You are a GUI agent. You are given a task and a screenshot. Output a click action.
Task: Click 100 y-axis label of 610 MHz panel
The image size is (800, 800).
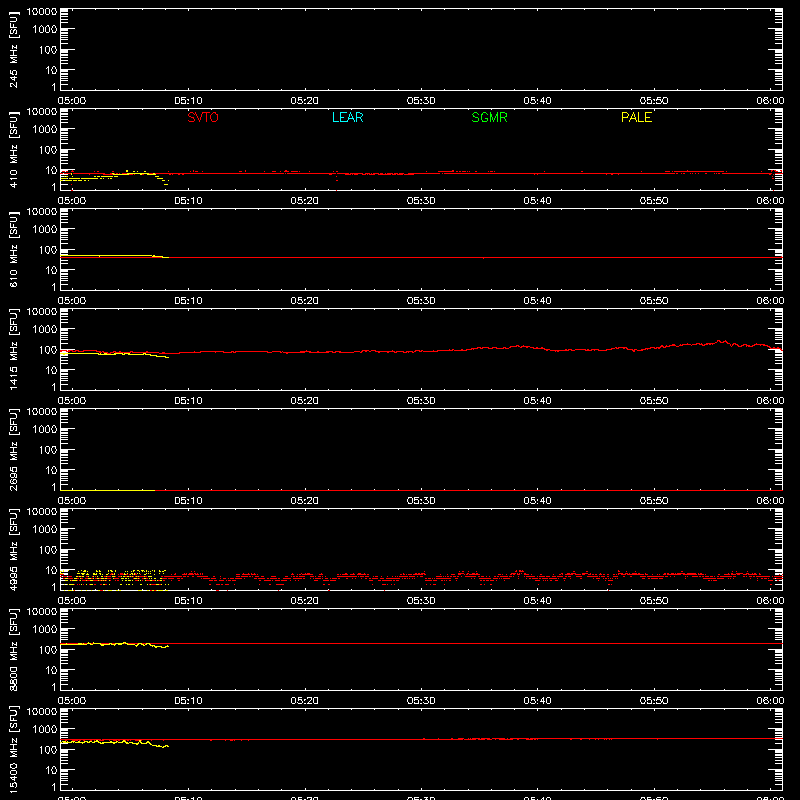click(48, 249)
